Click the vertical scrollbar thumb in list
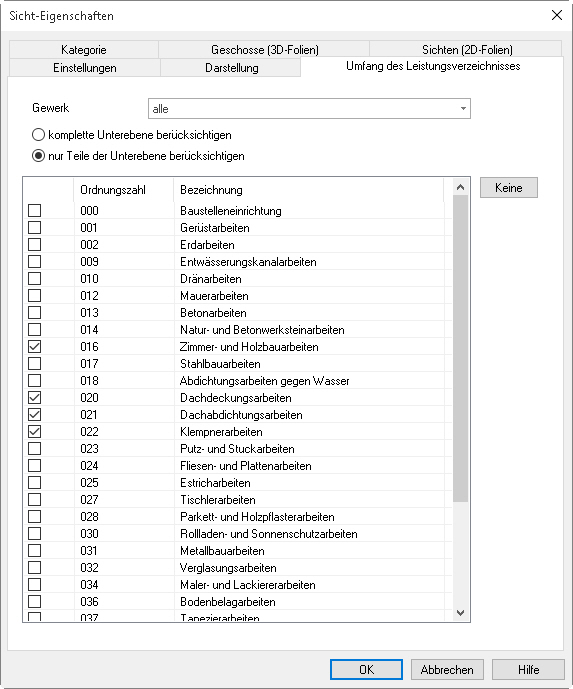 (461, 348)
